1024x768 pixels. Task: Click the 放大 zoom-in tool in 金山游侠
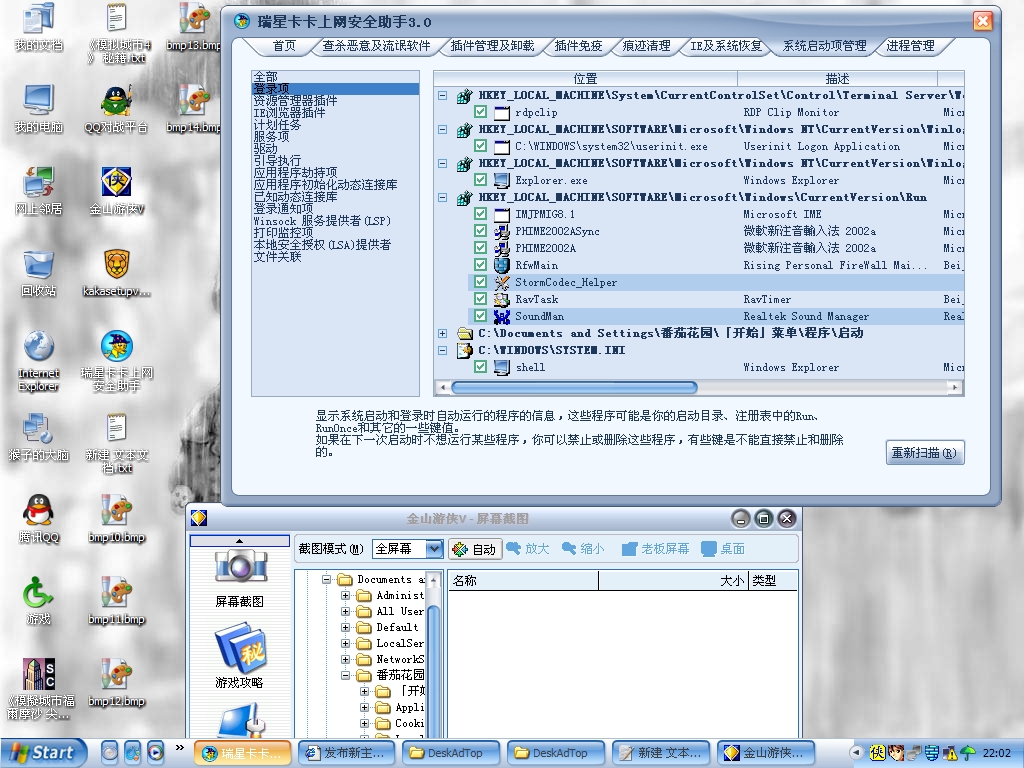coord(528,549)
